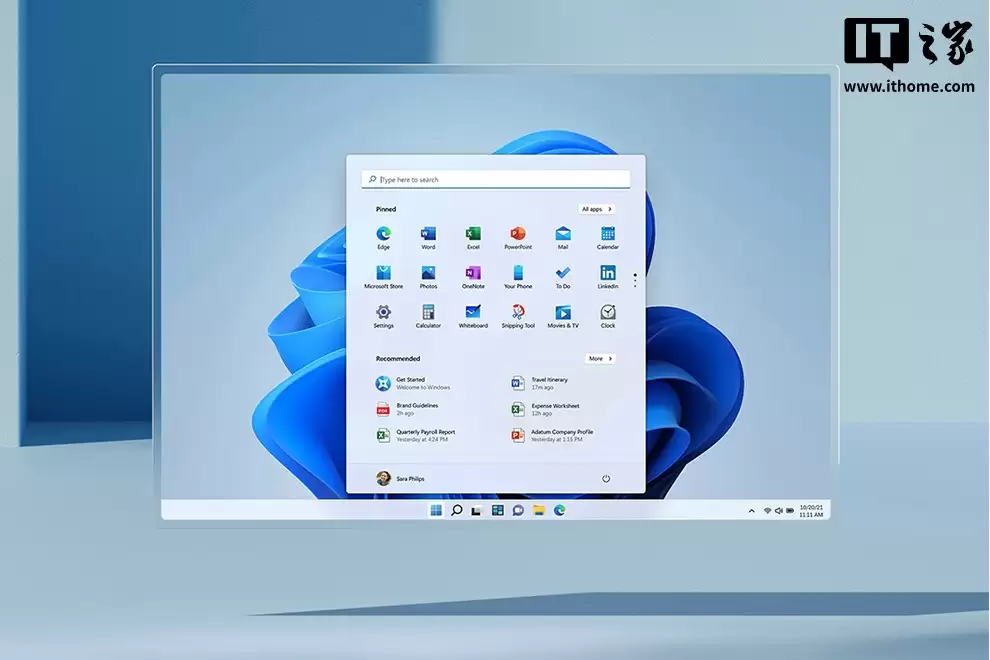Expand hidden icons in the system tray
Image resolution: width=990 pixels, height=660 pixels.
click(752, 510)
